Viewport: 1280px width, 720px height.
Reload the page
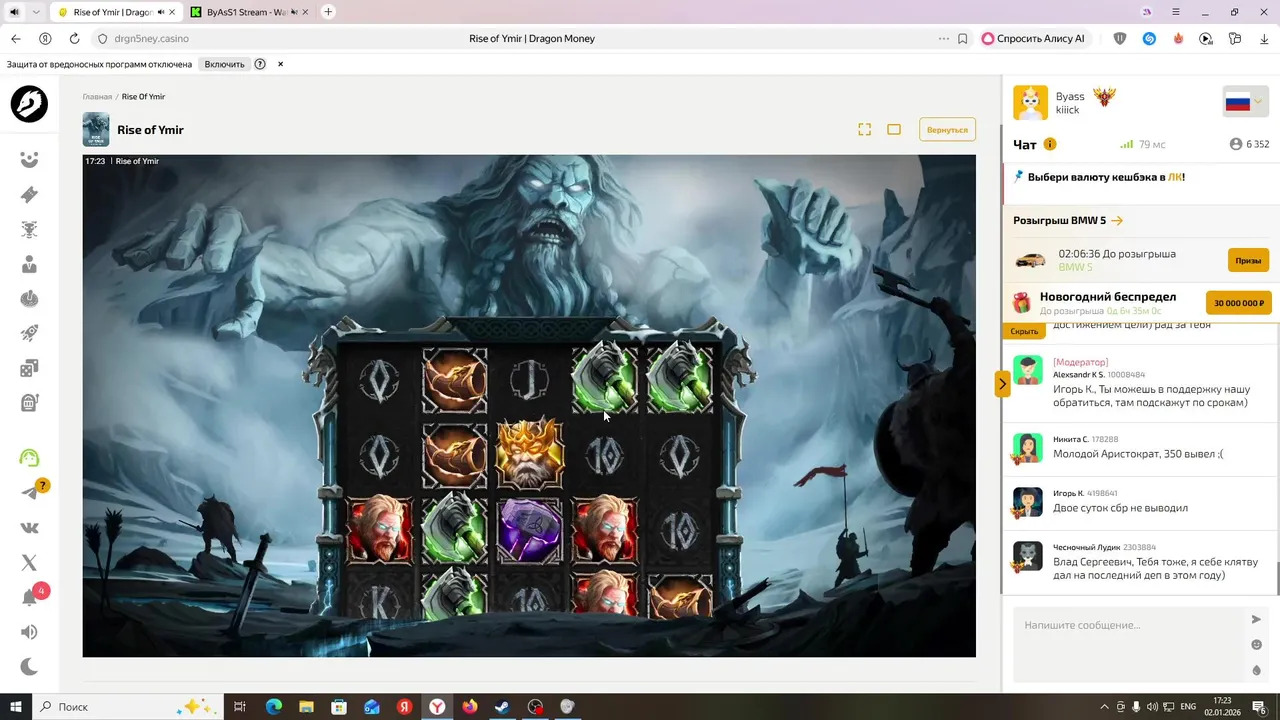74,39
